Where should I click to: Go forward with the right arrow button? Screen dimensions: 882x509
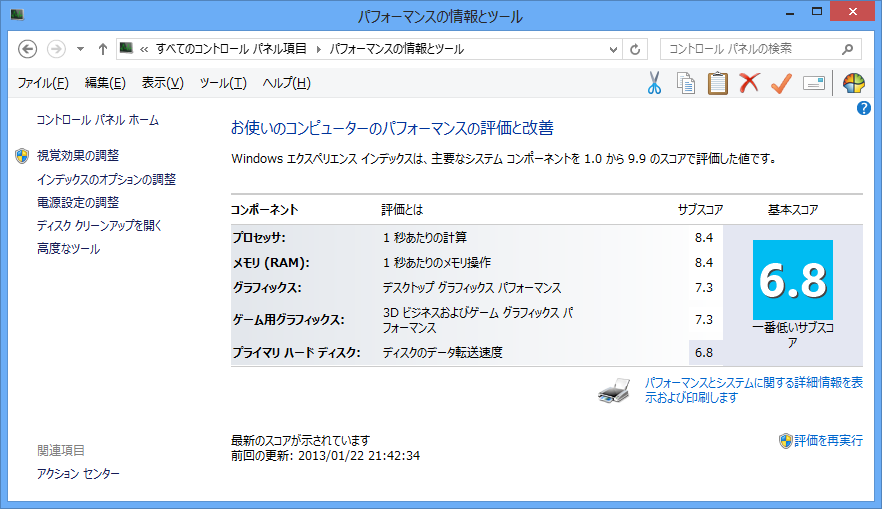[56, 49]
